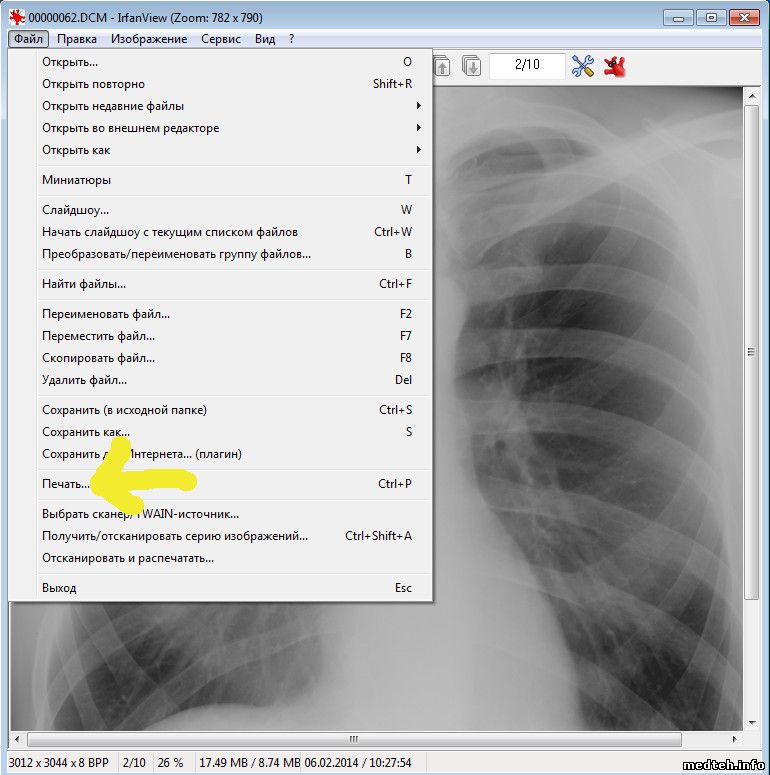Open the 'Изображение' menu

pyautogui.click(x=149, y=39)
